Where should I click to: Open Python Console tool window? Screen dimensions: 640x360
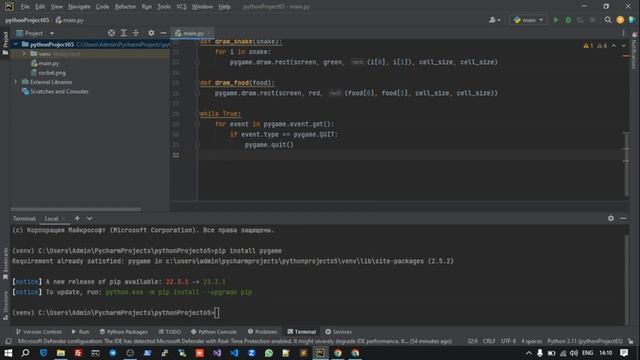point(213,331)
